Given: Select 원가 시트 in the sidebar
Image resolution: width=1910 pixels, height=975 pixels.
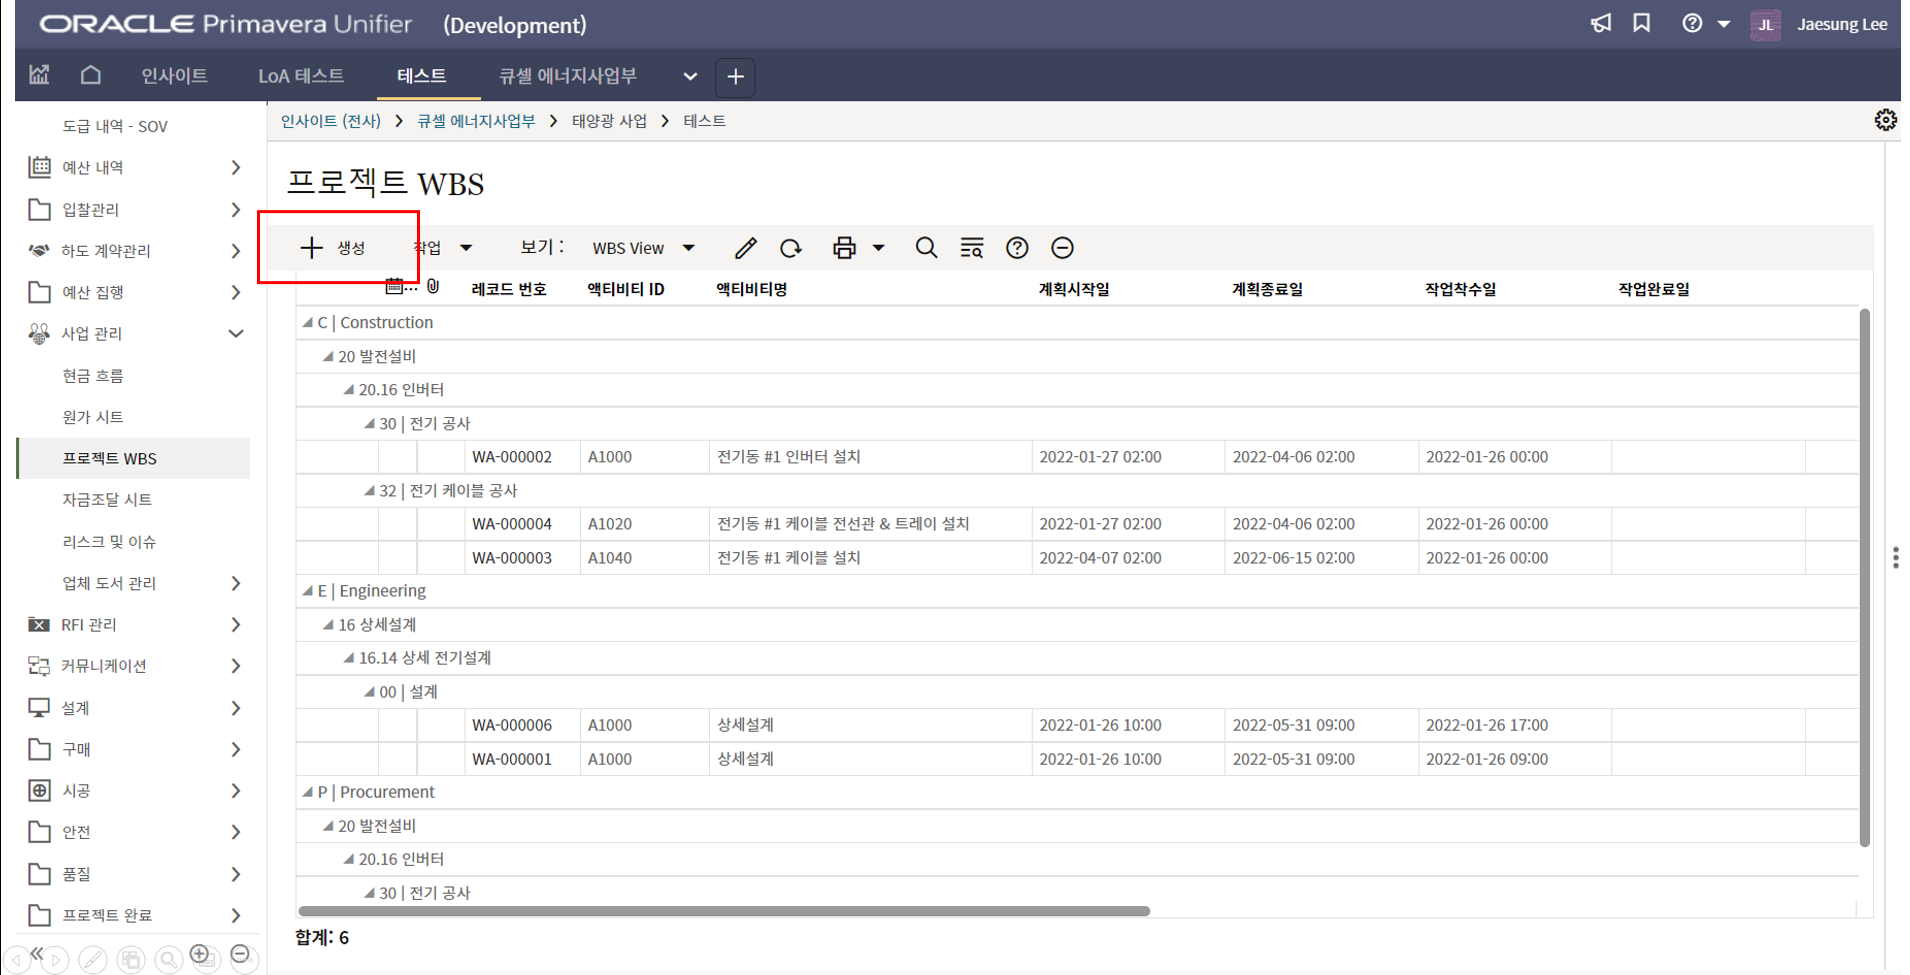Looking at the screenshot, I should [x=93, y=417].
